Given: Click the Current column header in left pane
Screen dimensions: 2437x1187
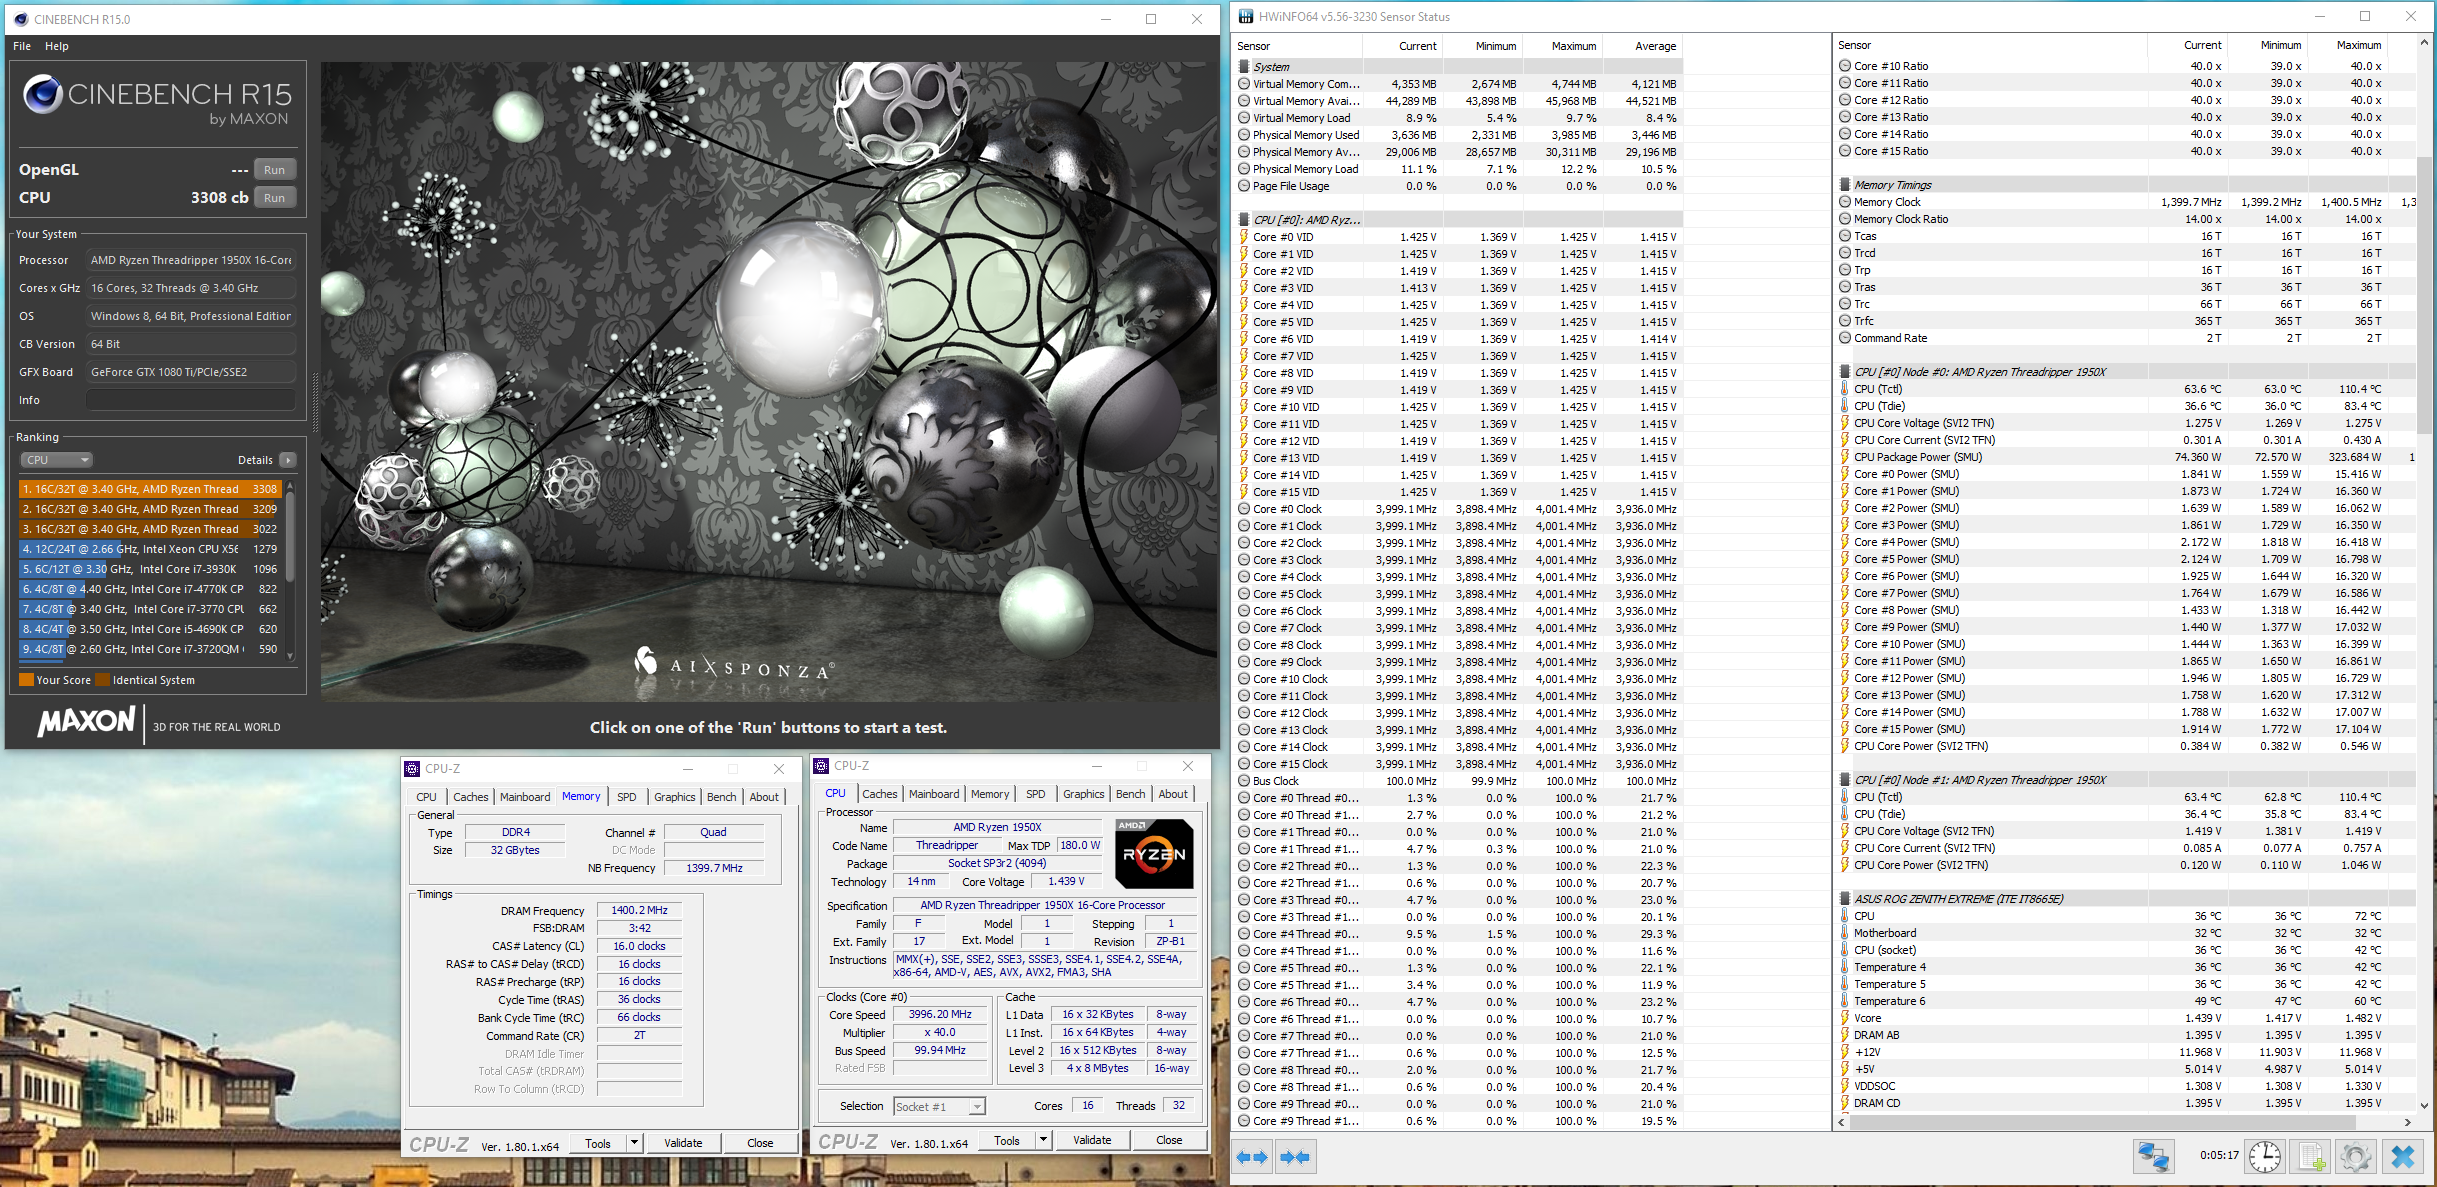Looking at the screenshot, I should pyautogui.click(x=1402, y=46).
